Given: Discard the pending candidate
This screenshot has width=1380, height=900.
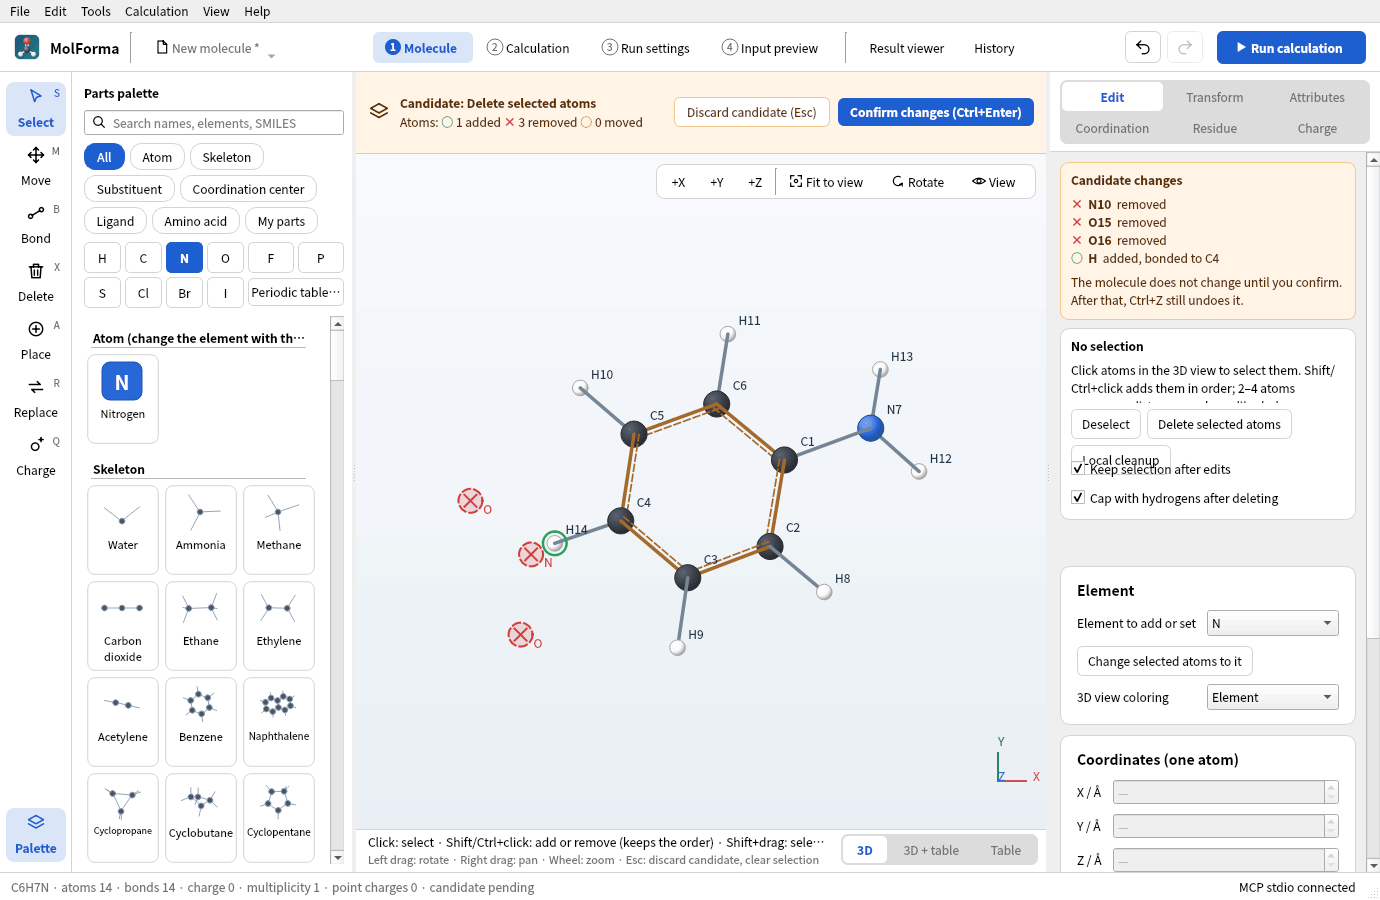Looking at the screenshot, I should [752, 112].
